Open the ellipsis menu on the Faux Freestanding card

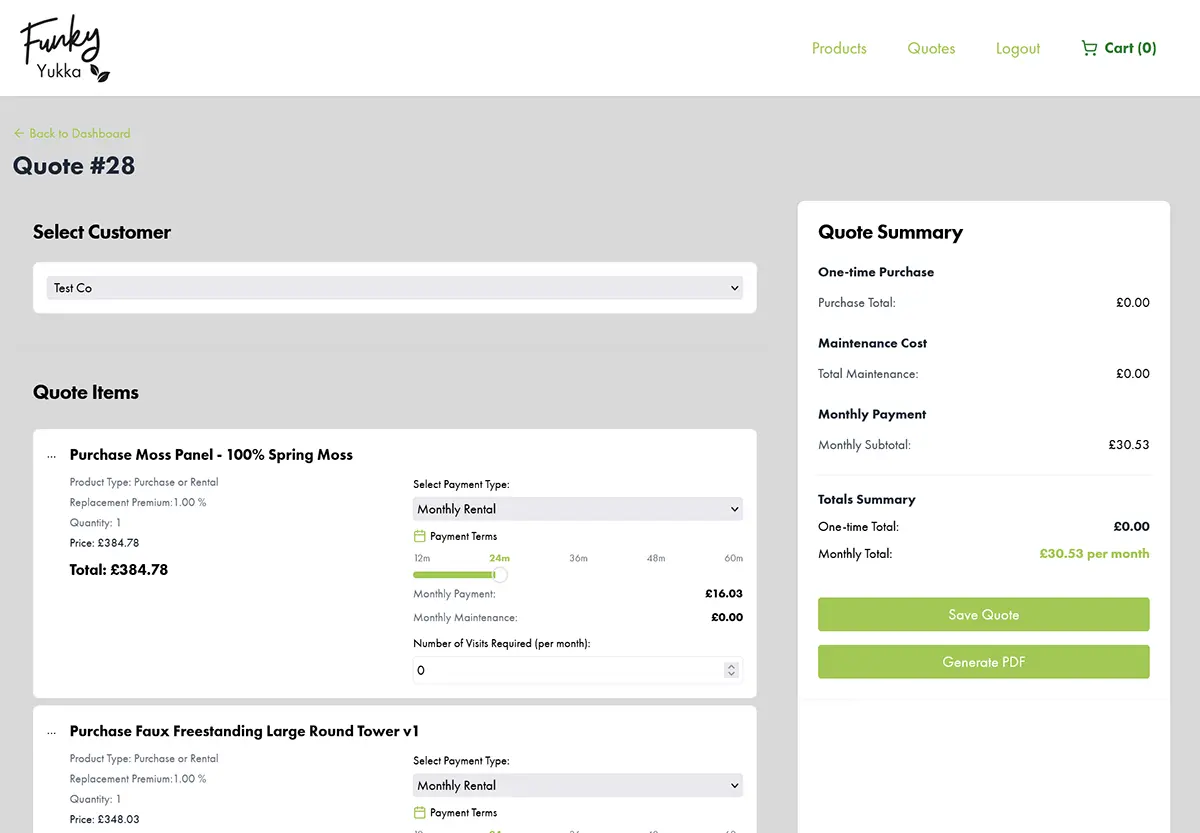tap(51, 731)
